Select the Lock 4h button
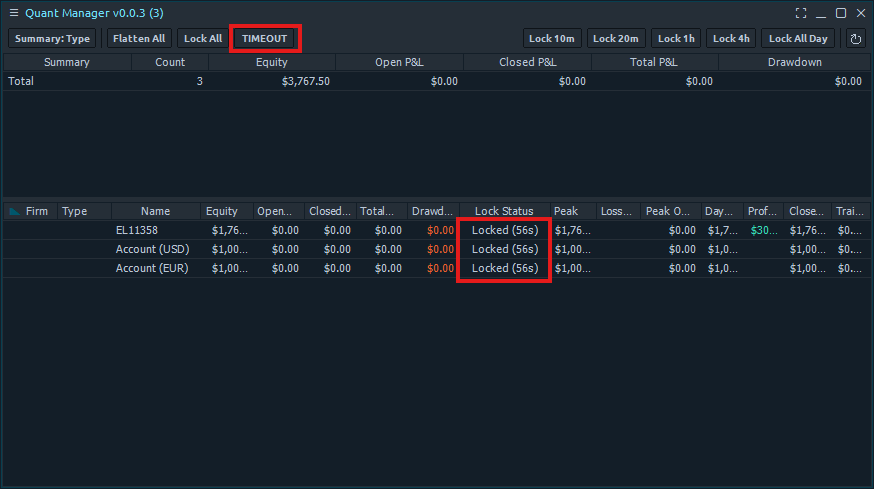 click(x=731, y=39)
